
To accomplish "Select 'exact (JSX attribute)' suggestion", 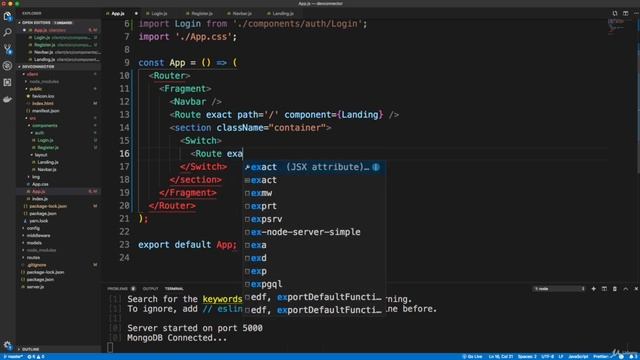I will [314, 167].
